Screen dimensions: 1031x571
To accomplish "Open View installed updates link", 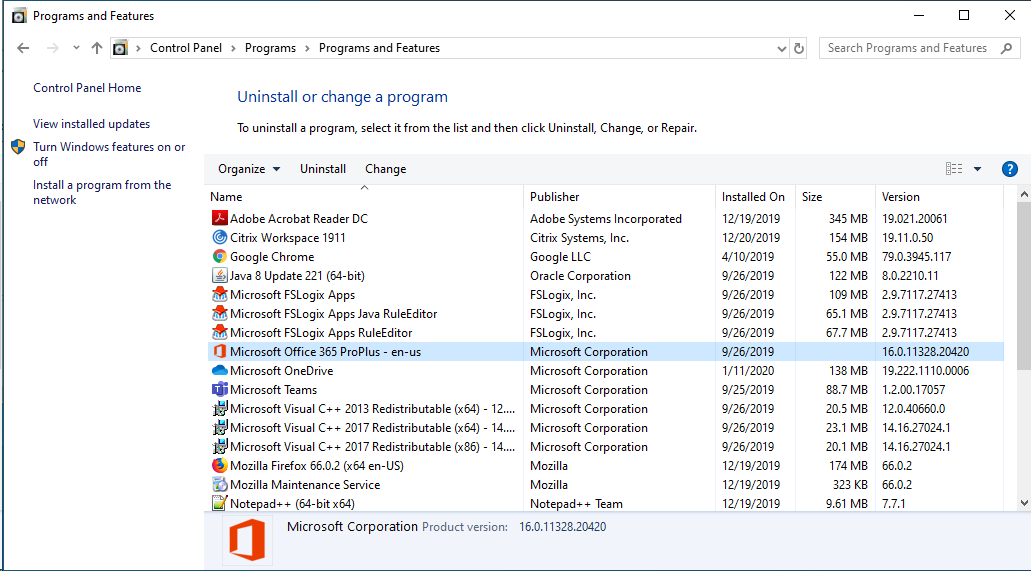I will tap(91, 124).
